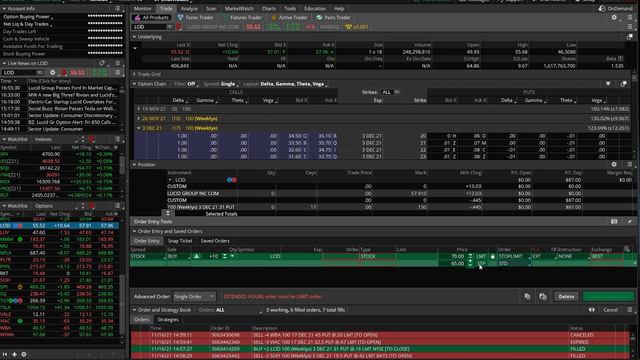The width and height of the screenshot is (640, 360).
Task: Select the LCID row in Options watchlist
Action: 60,225
